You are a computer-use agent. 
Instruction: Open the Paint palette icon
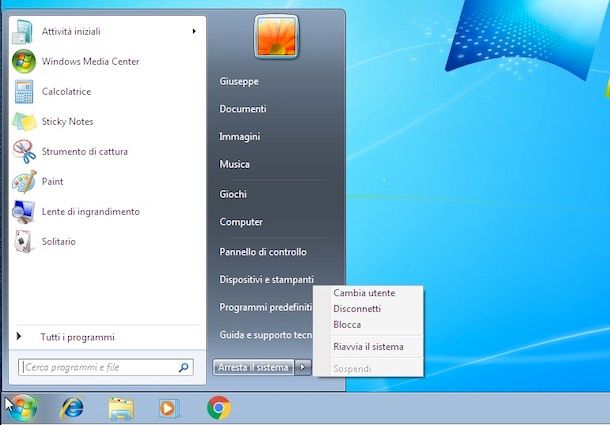[x=24, y=181]
